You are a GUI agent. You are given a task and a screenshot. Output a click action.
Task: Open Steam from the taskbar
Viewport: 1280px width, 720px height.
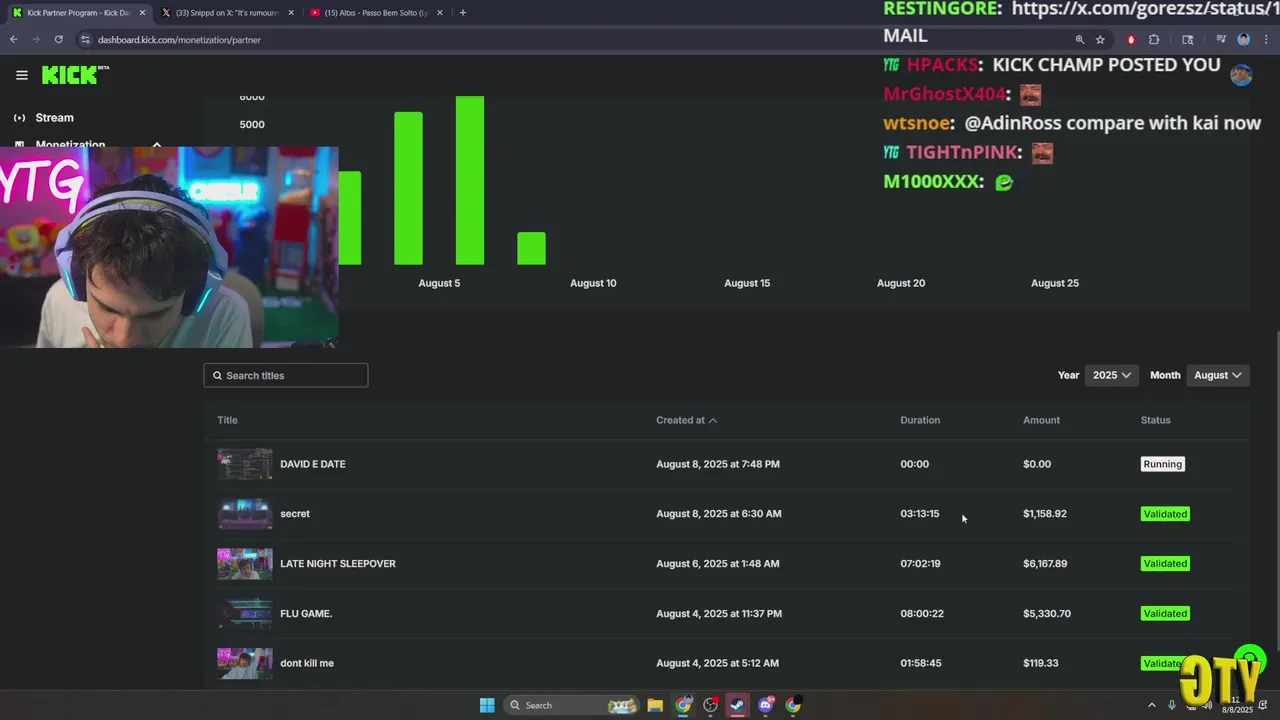click(737, 705)
